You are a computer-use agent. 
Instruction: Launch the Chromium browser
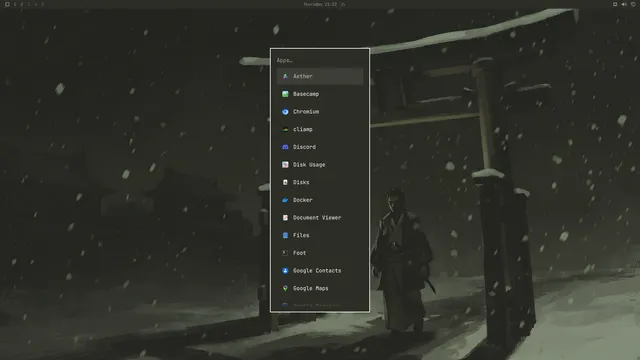point(320,111)
